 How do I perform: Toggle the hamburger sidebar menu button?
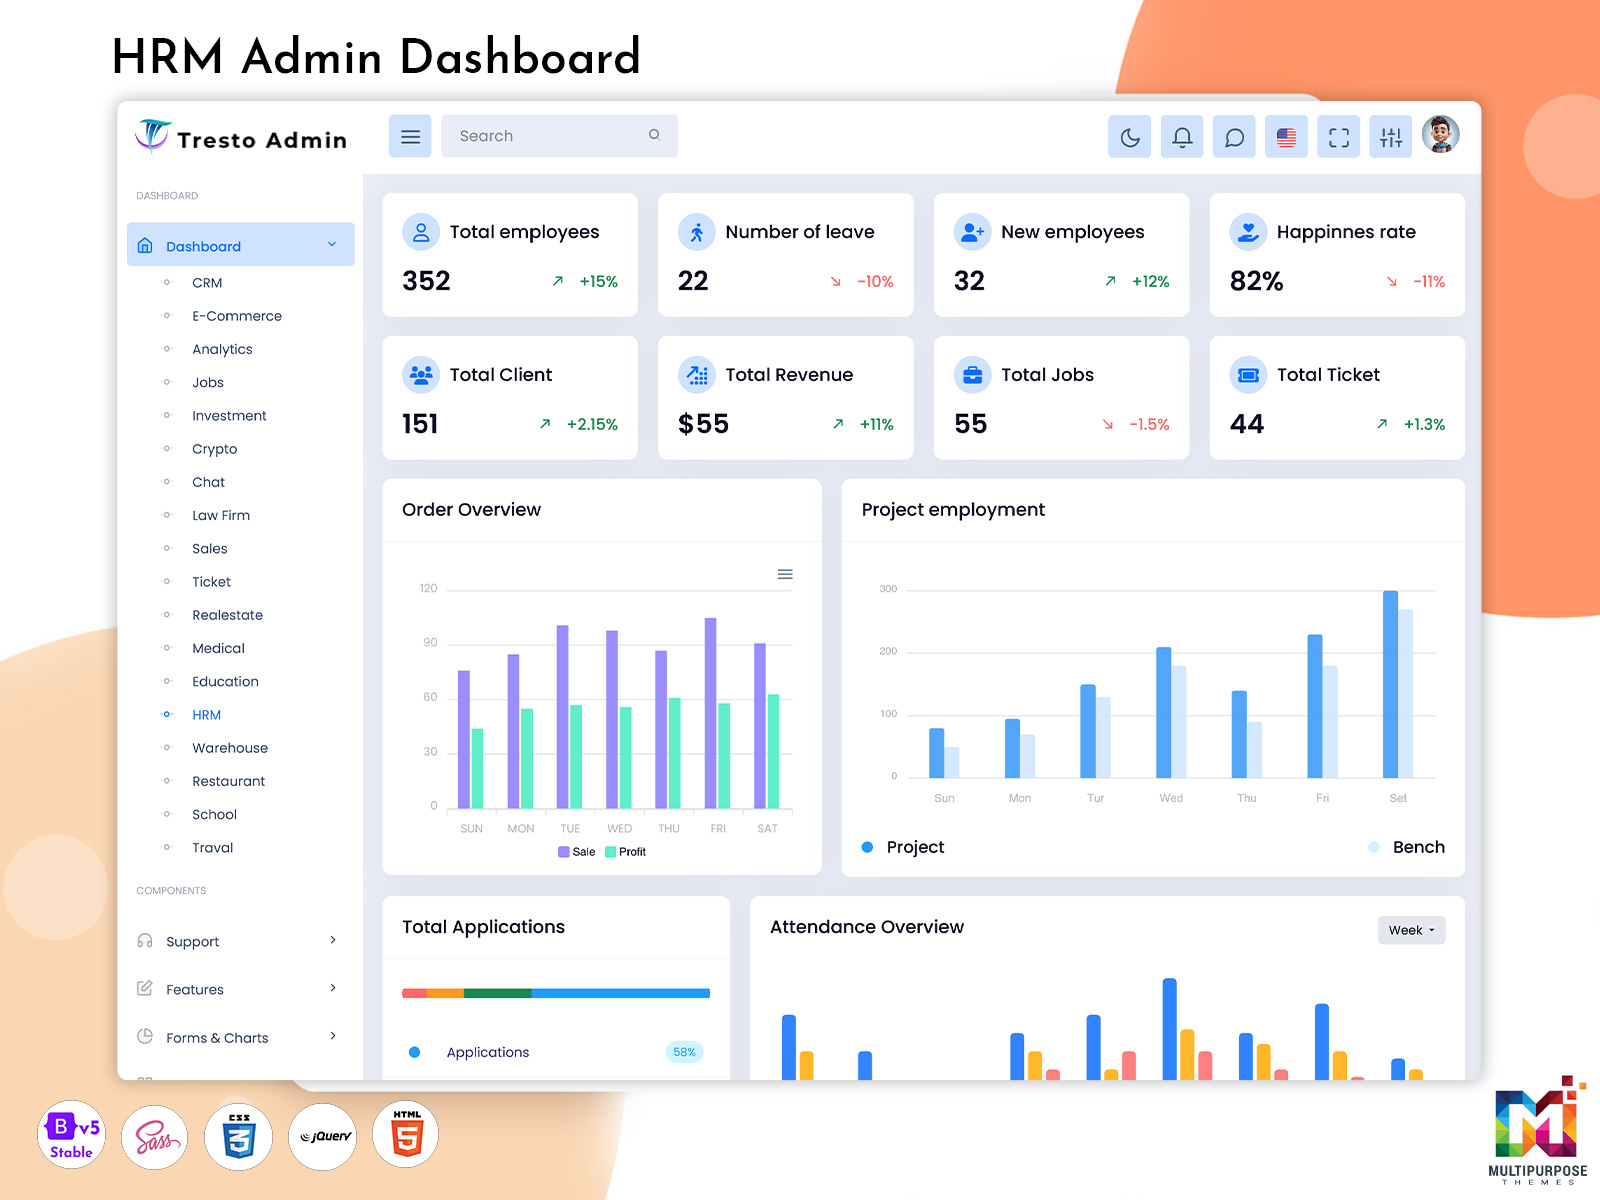click(x=410, y=136)
